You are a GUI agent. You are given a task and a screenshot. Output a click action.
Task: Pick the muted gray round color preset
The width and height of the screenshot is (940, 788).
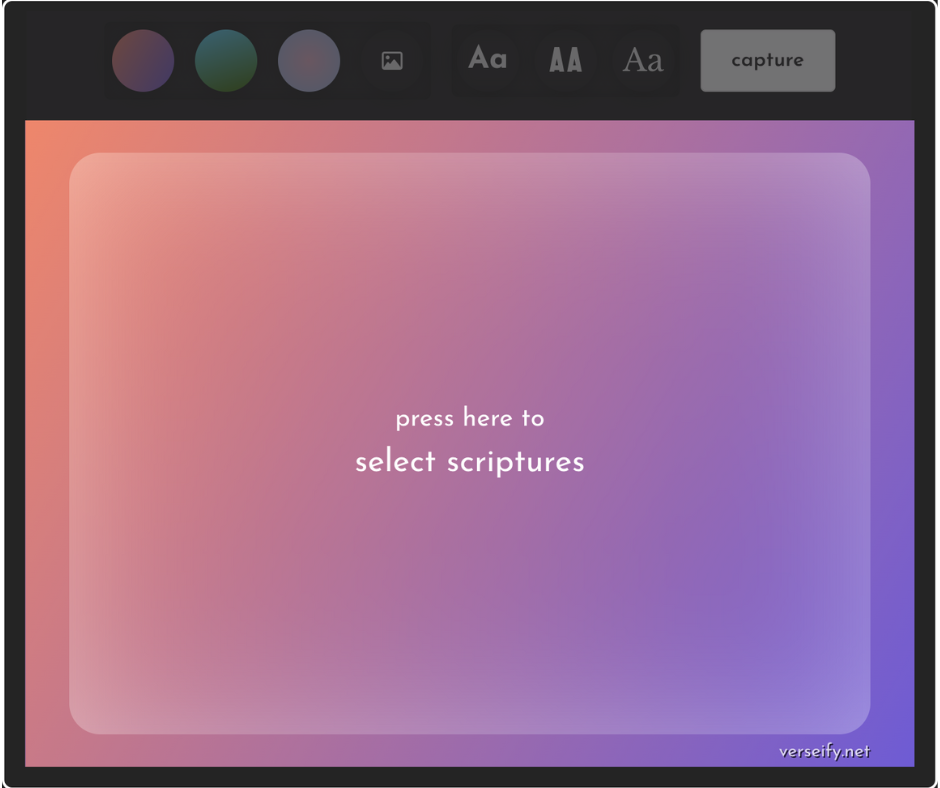(x=309, y=61)
